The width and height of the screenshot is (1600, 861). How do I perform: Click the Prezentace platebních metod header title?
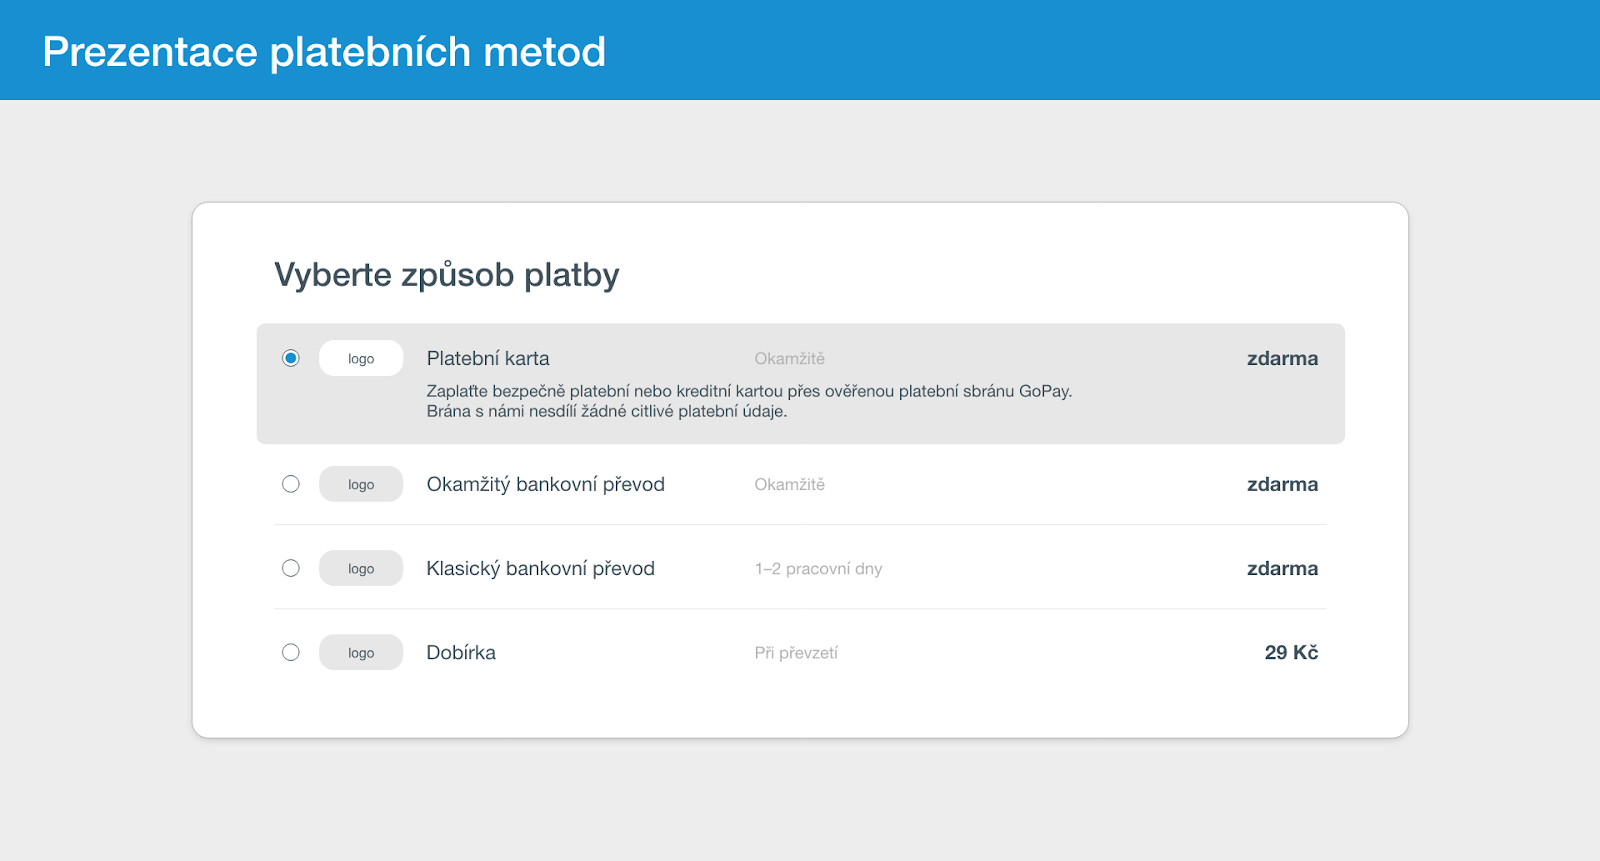[324, 51]
